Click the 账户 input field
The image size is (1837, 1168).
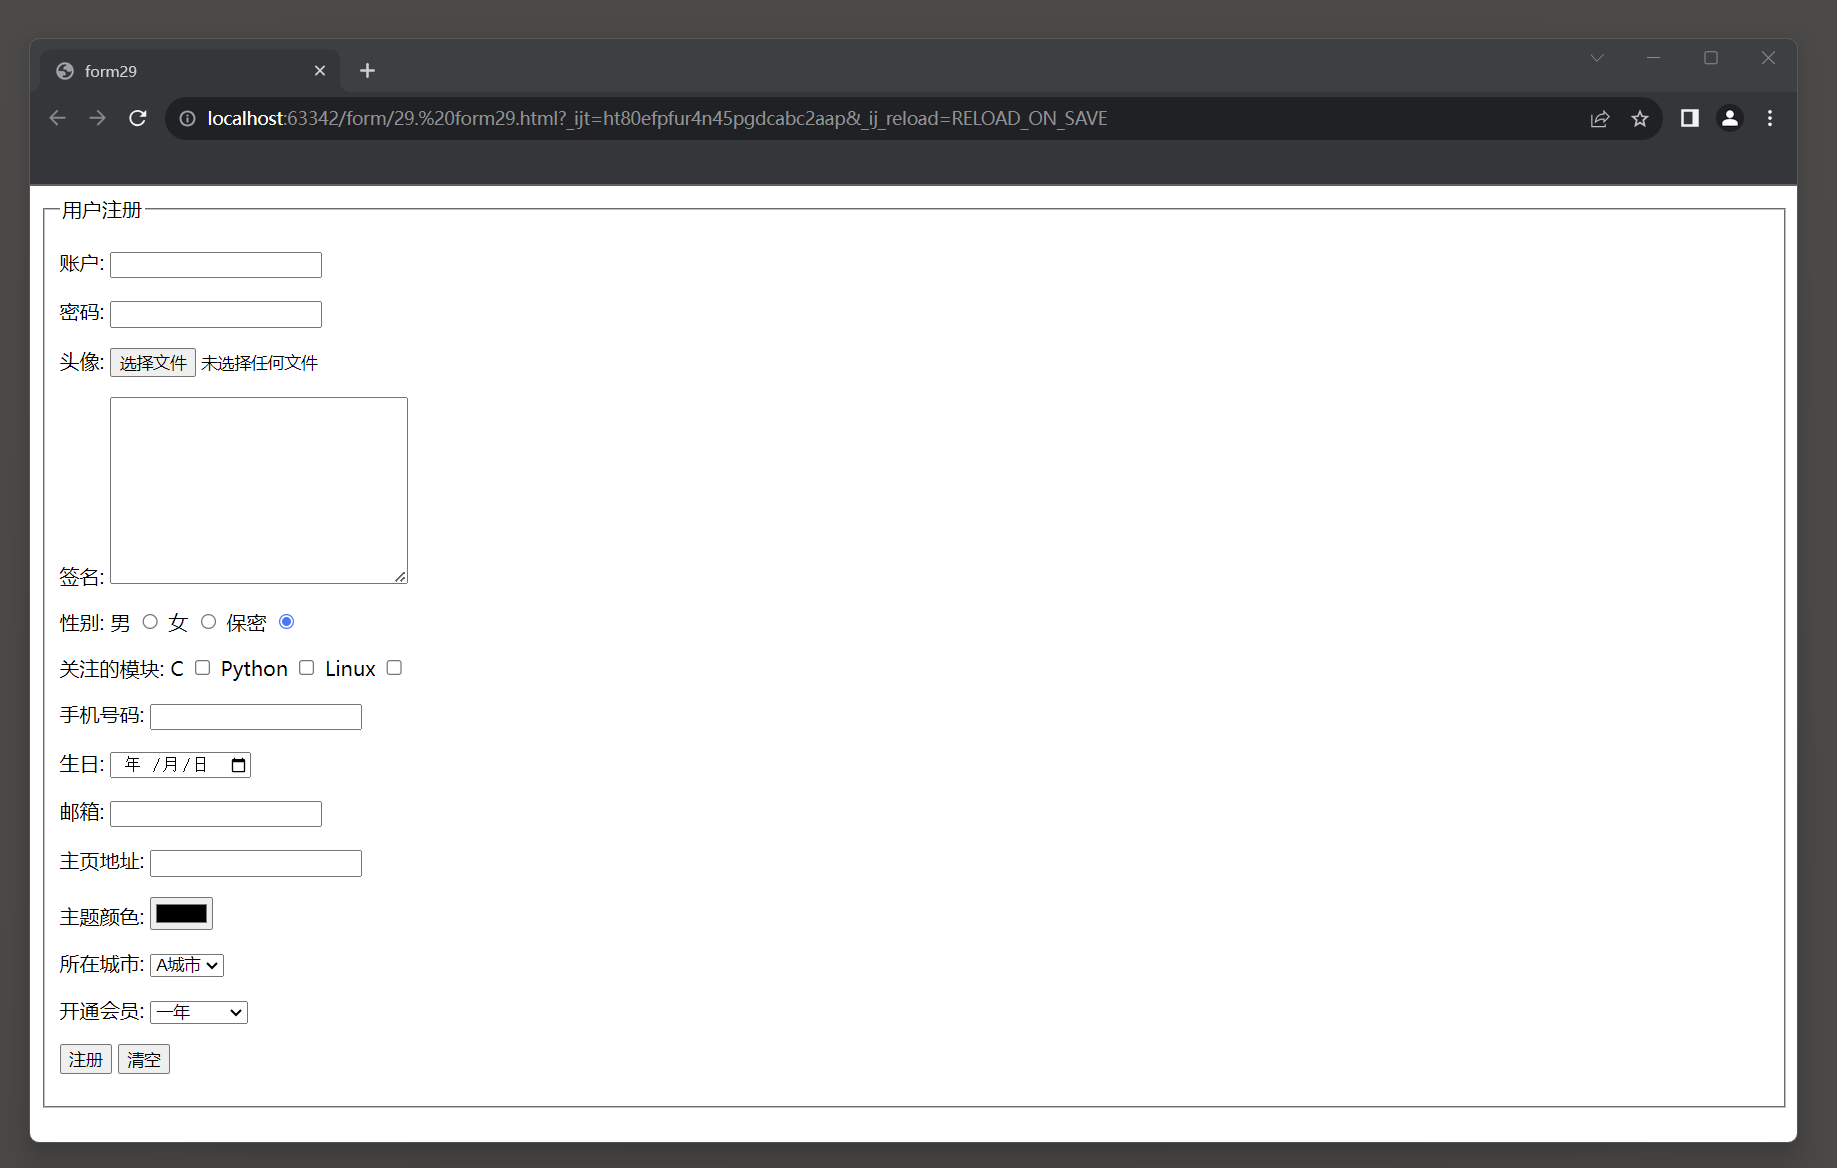pos(216,265)
